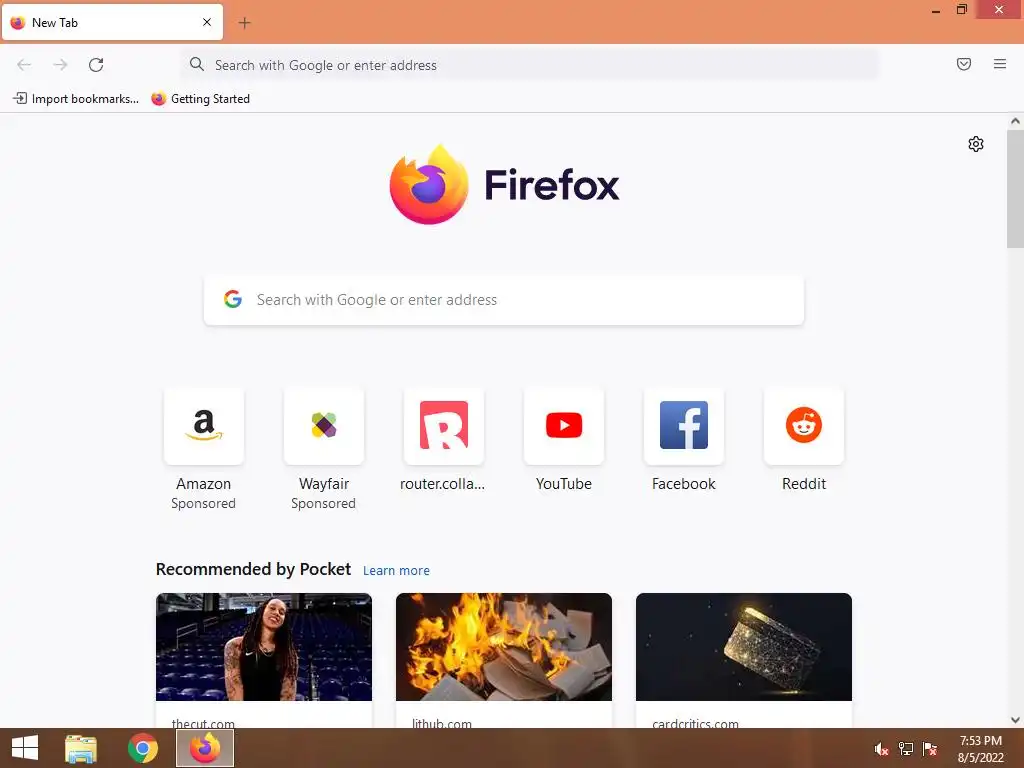
Task: Click the page personalize gear icon
Action: coord(976,144)
